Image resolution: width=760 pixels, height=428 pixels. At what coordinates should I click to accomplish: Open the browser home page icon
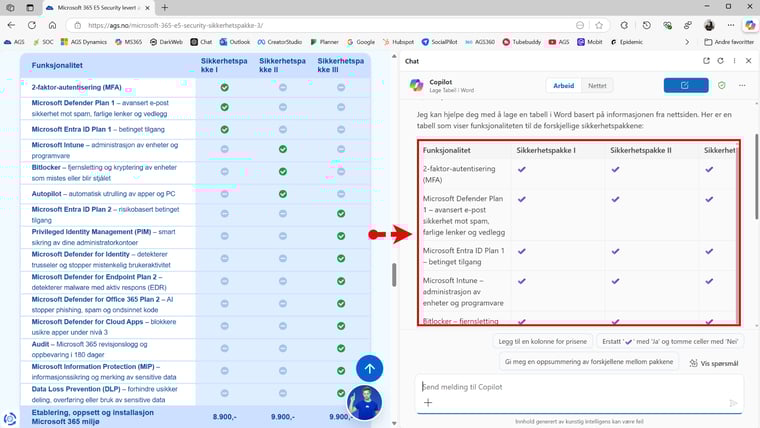52,25
